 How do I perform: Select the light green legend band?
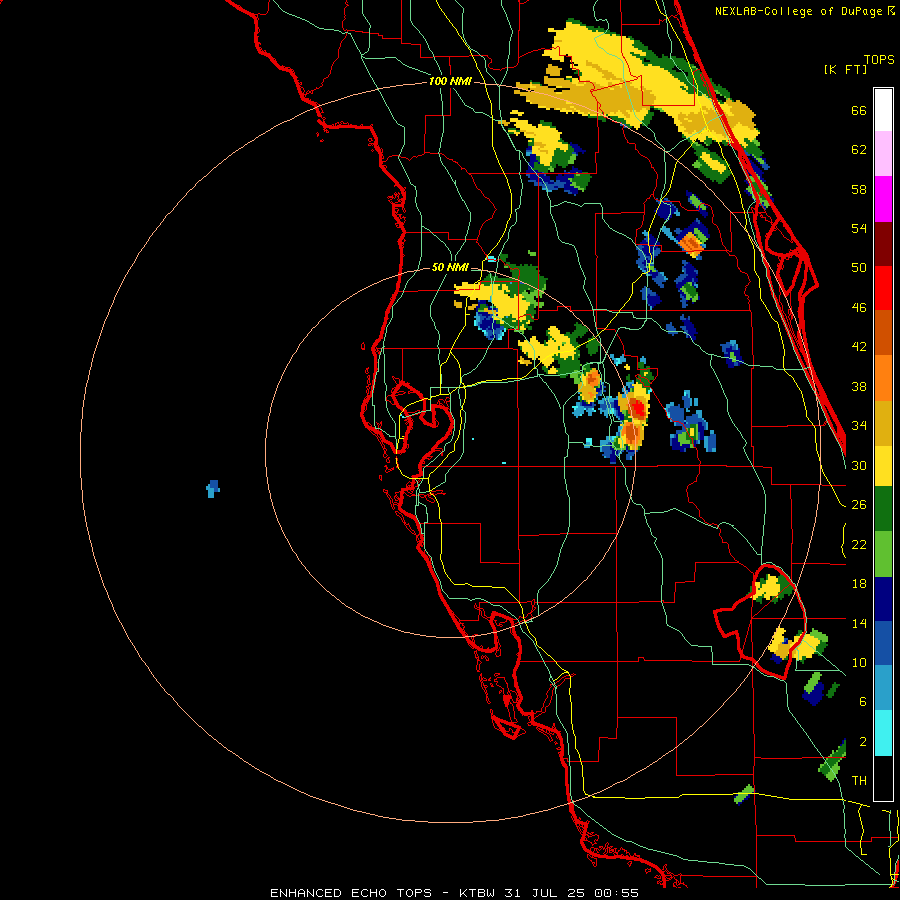tap(883, 554)
